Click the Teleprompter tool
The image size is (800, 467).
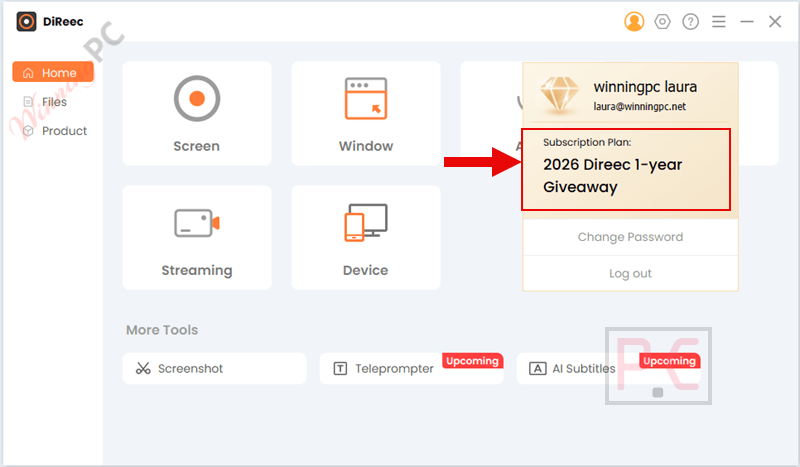click(x=411, y=368)
